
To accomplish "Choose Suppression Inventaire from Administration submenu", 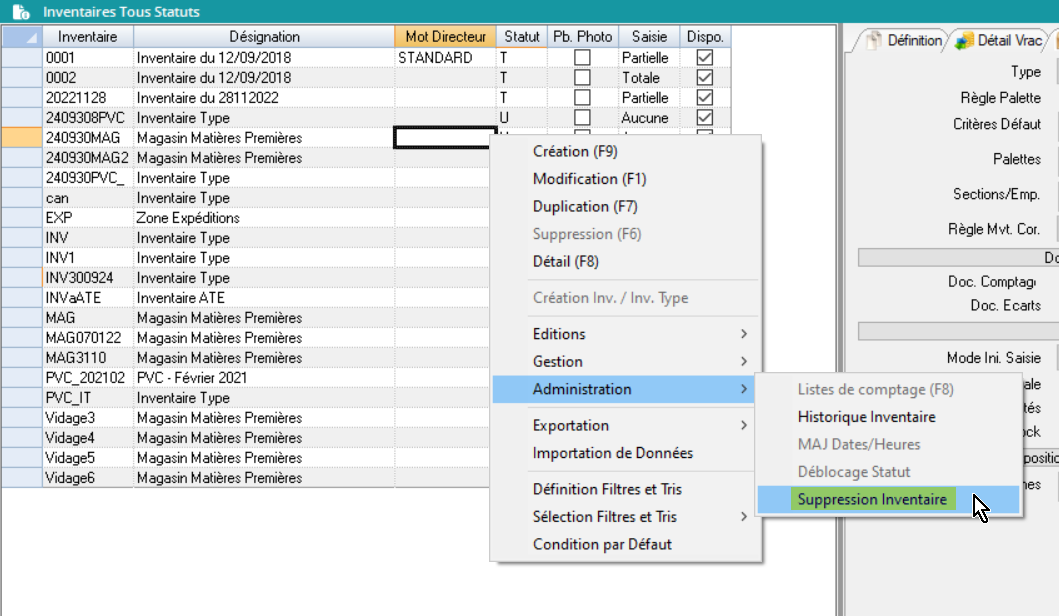I will pos(871,499).
